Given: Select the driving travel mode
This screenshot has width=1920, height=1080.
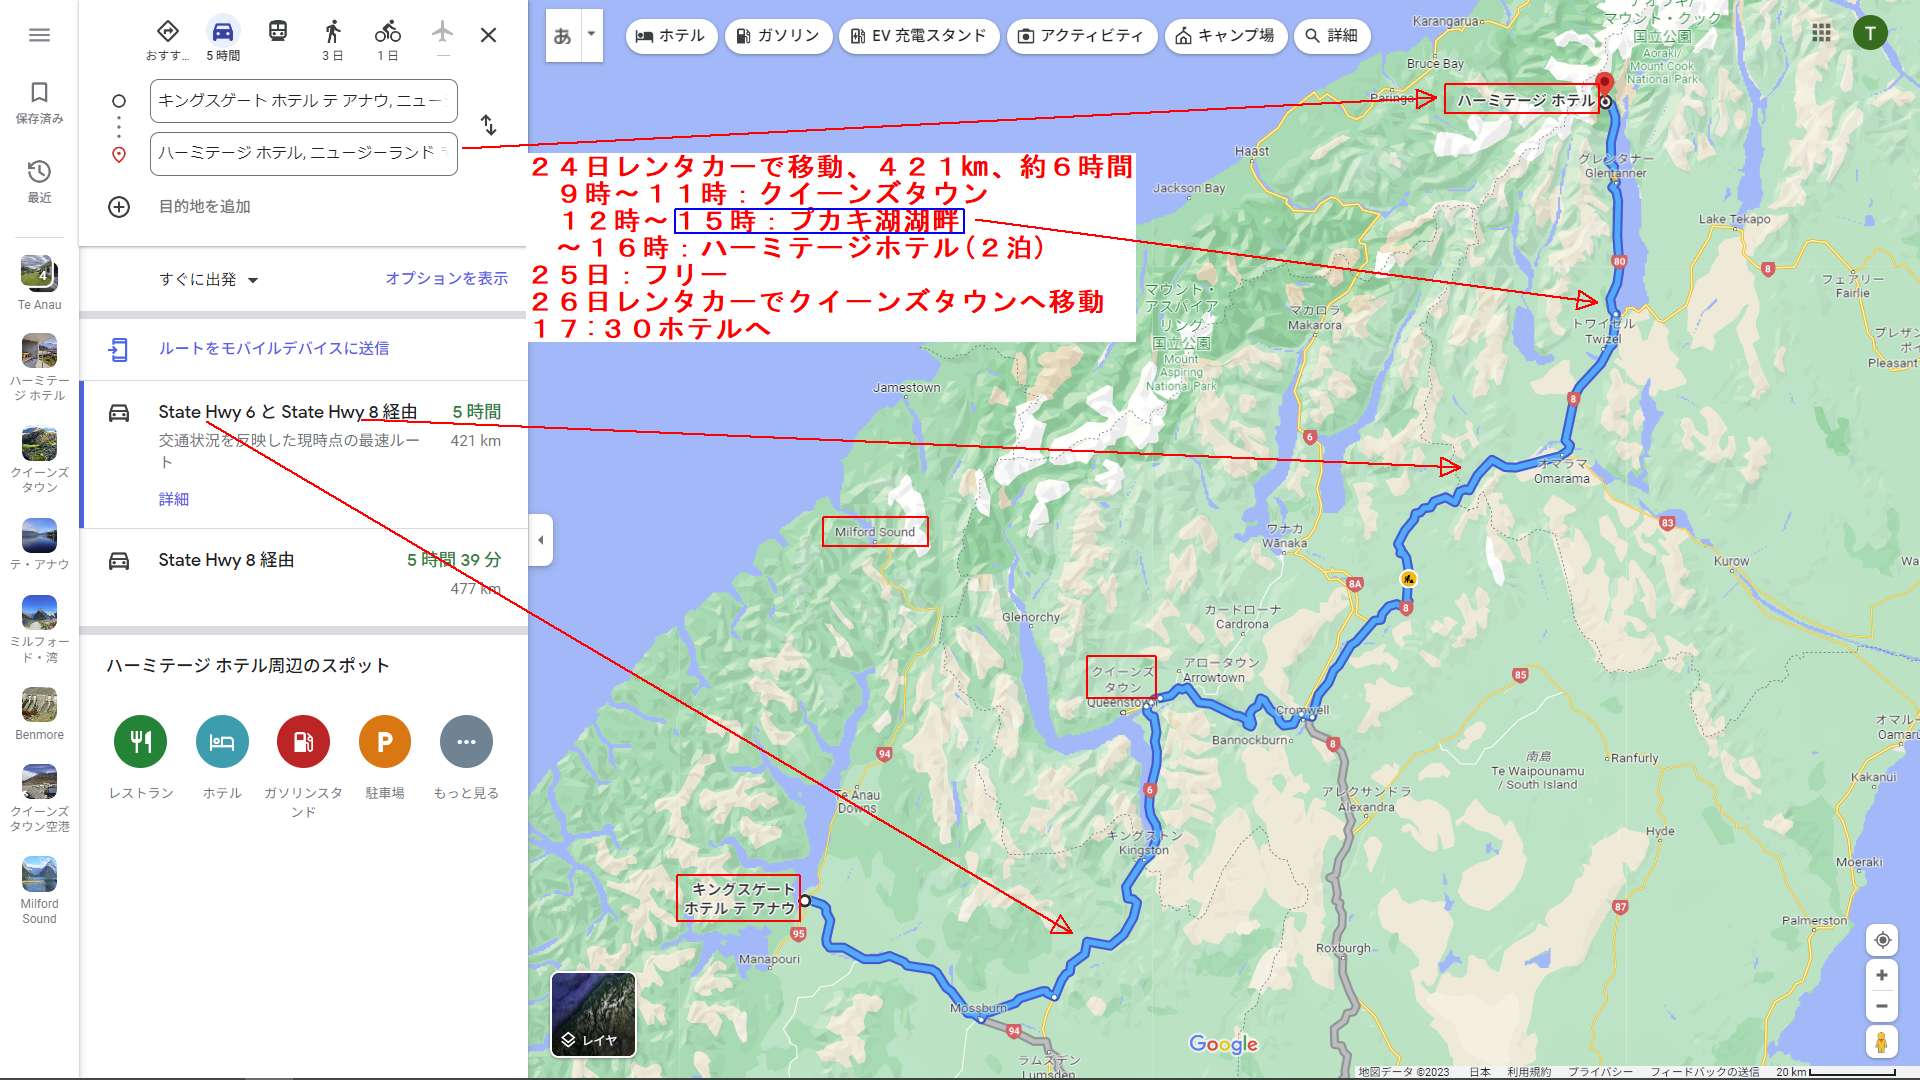Looking at the screenshot, I should 222,40.
